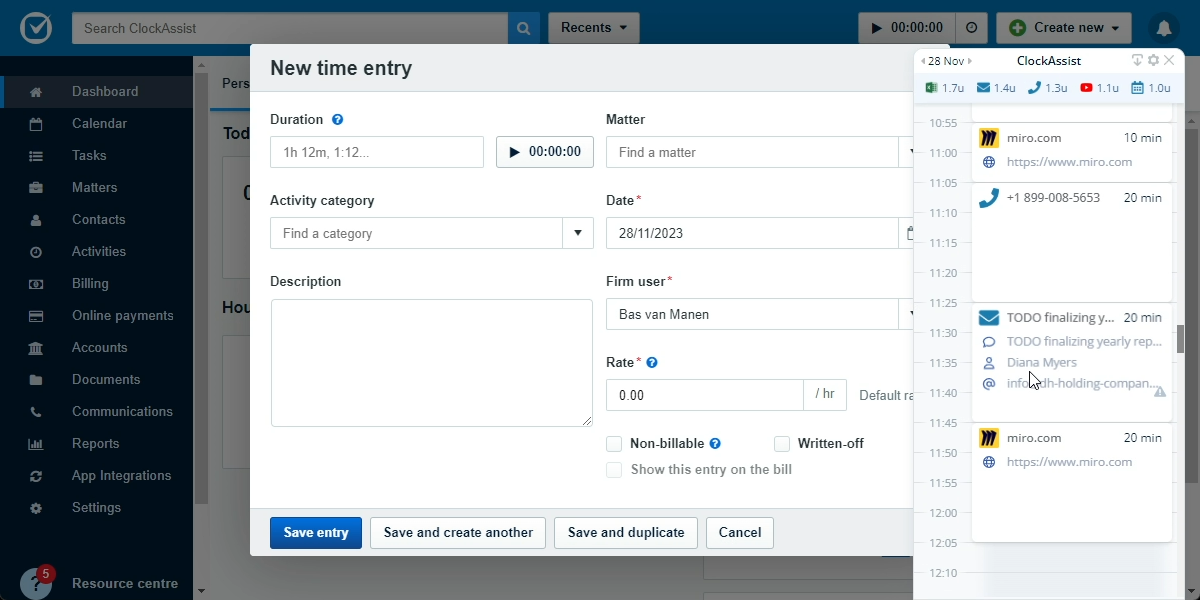Open the Reports menu item
The width and height of the screenshot is (1200, 600).
pyautogui.click(x=93, y=443)
